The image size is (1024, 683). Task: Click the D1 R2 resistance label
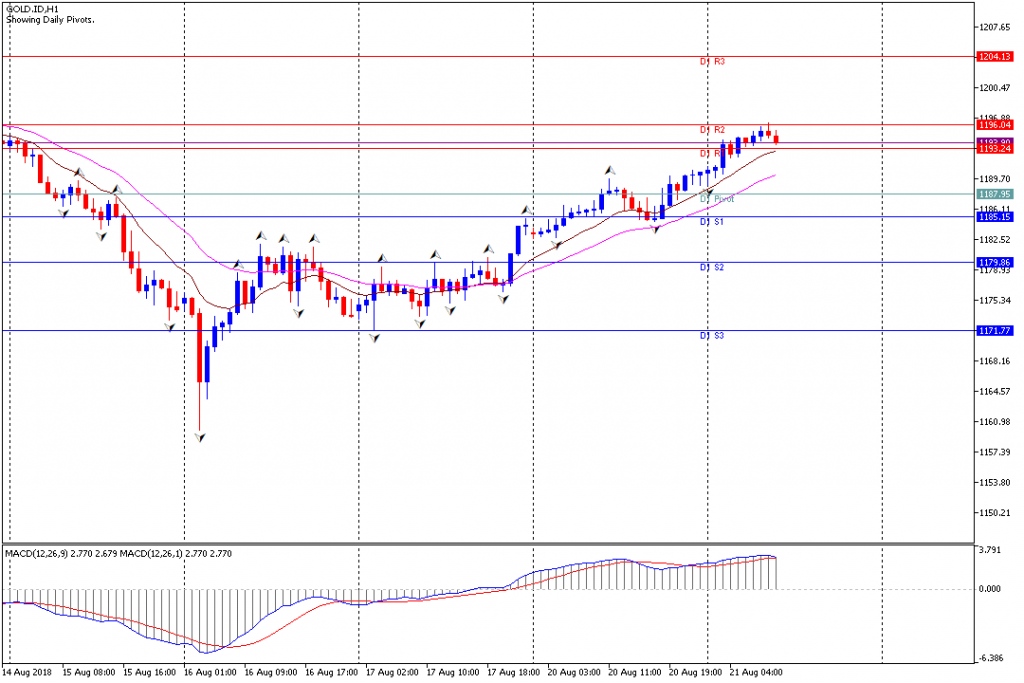tap(712, 130)
